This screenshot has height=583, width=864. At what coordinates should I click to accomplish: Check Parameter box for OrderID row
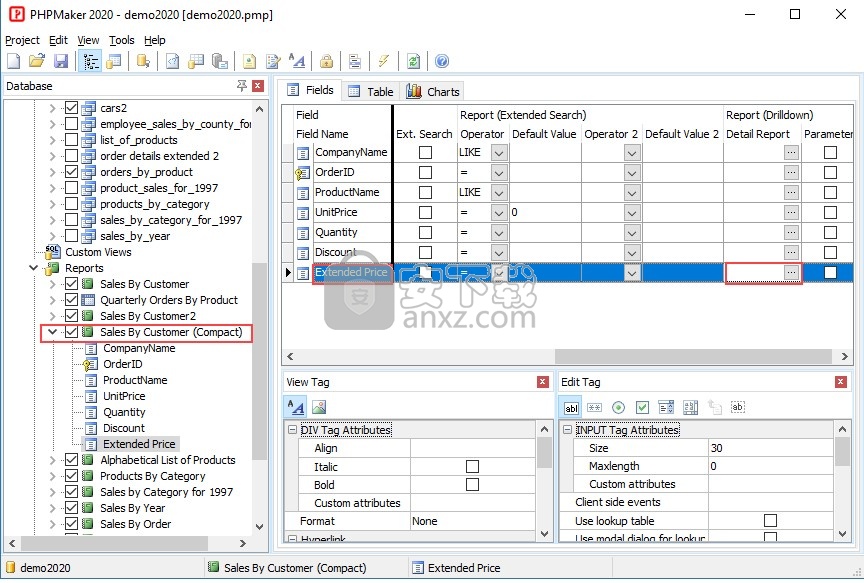coord(830,172)
